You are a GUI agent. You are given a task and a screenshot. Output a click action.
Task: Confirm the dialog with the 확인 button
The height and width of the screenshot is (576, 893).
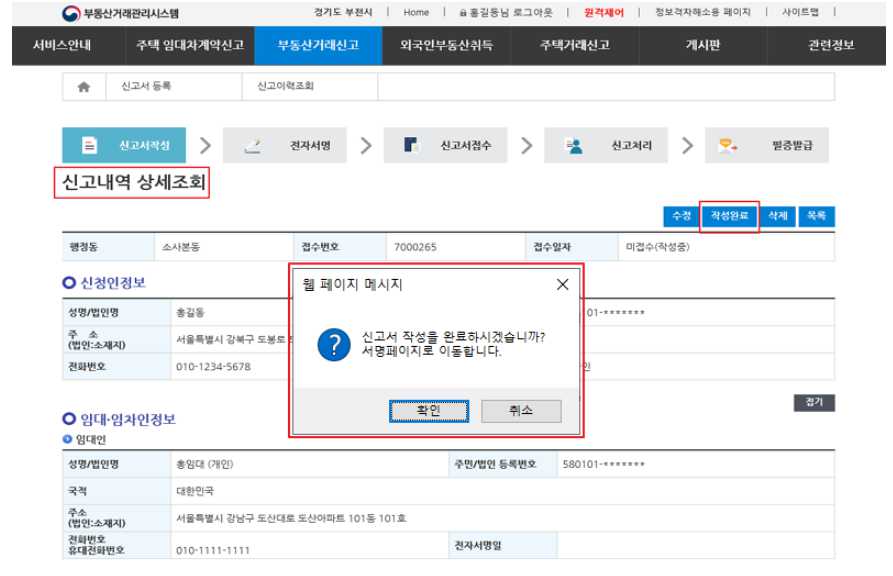[427, 410]
